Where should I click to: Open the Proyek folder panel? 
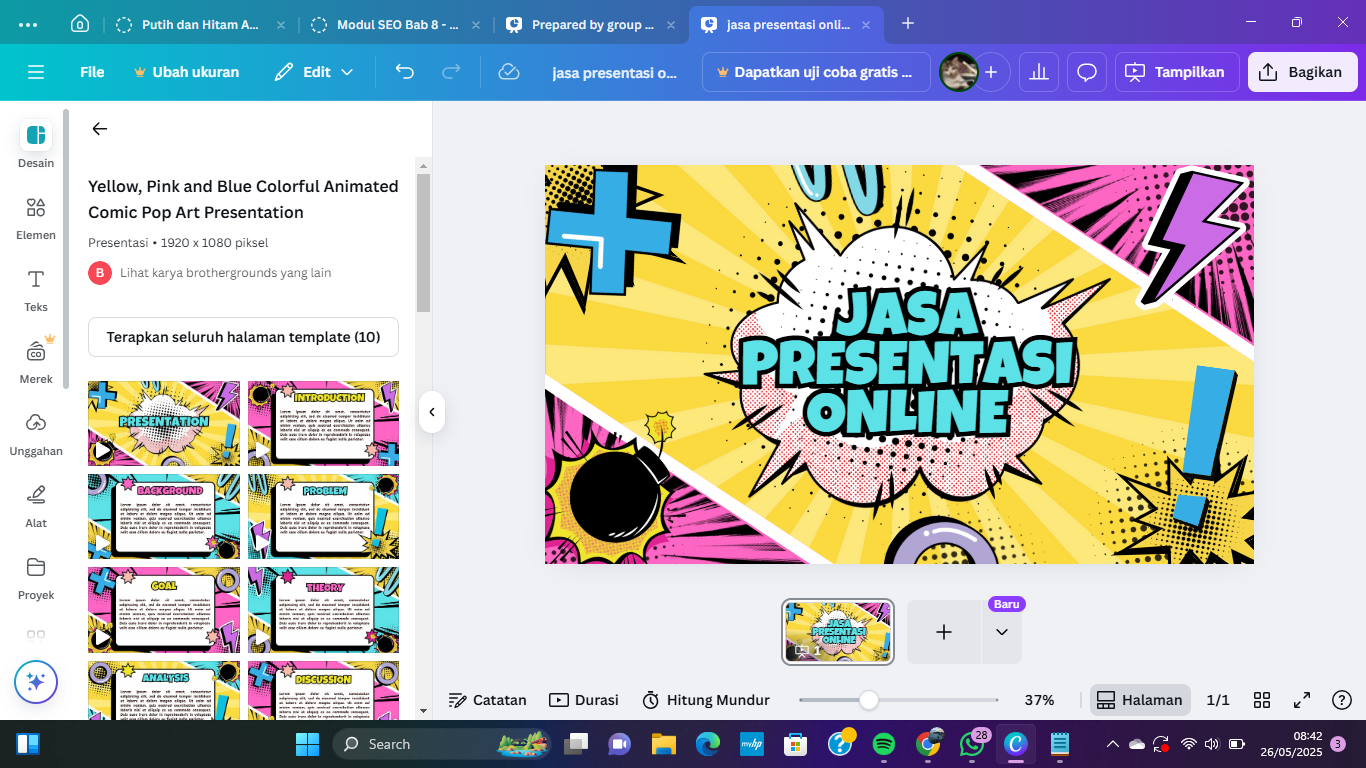(x=36, y=577)
